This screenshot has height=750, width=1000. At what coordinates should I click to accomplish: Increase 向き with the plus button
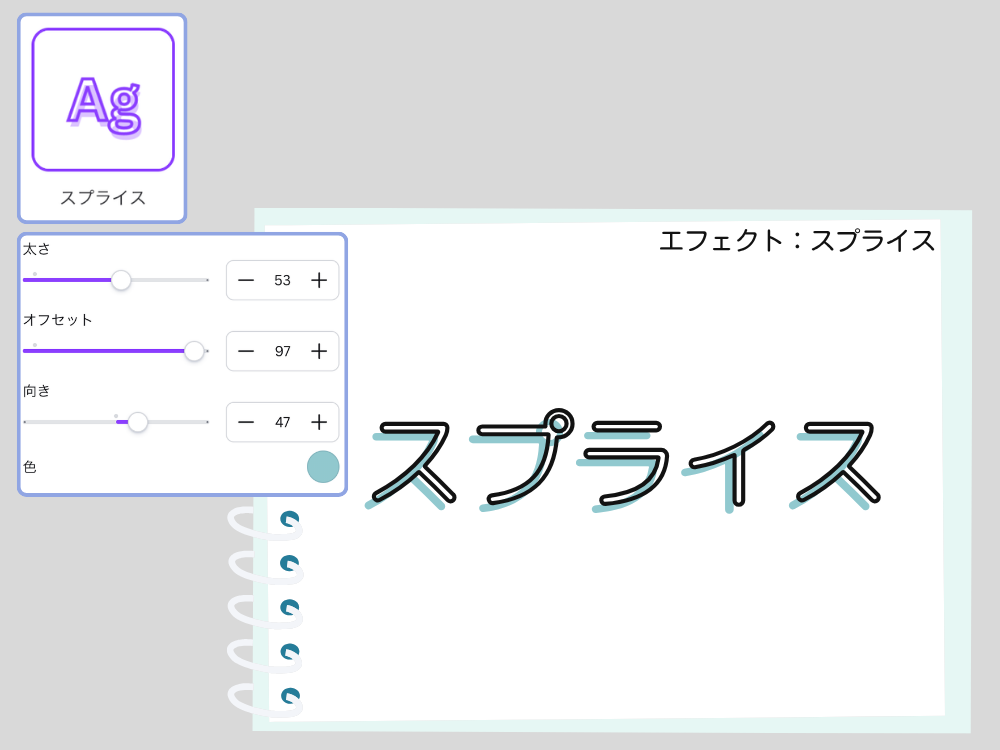[319, 422]
